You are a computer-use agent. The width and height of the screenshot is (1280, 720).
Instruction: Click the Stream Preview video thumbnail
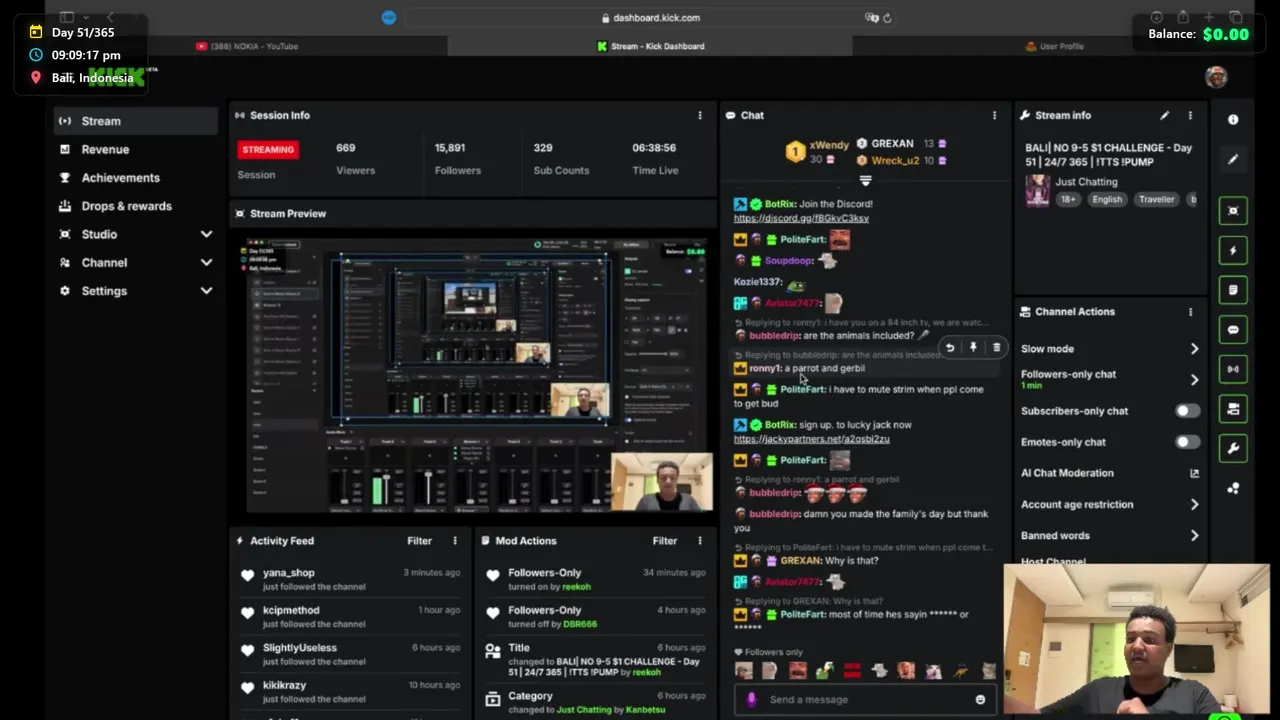point(478,375)
